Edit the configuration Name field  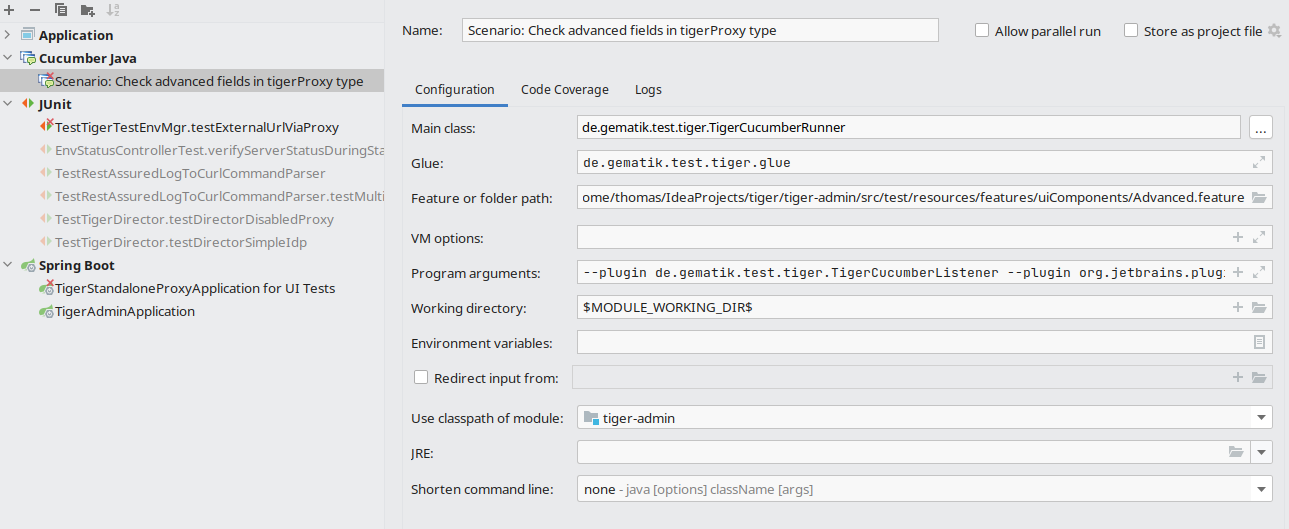(700, 30)
